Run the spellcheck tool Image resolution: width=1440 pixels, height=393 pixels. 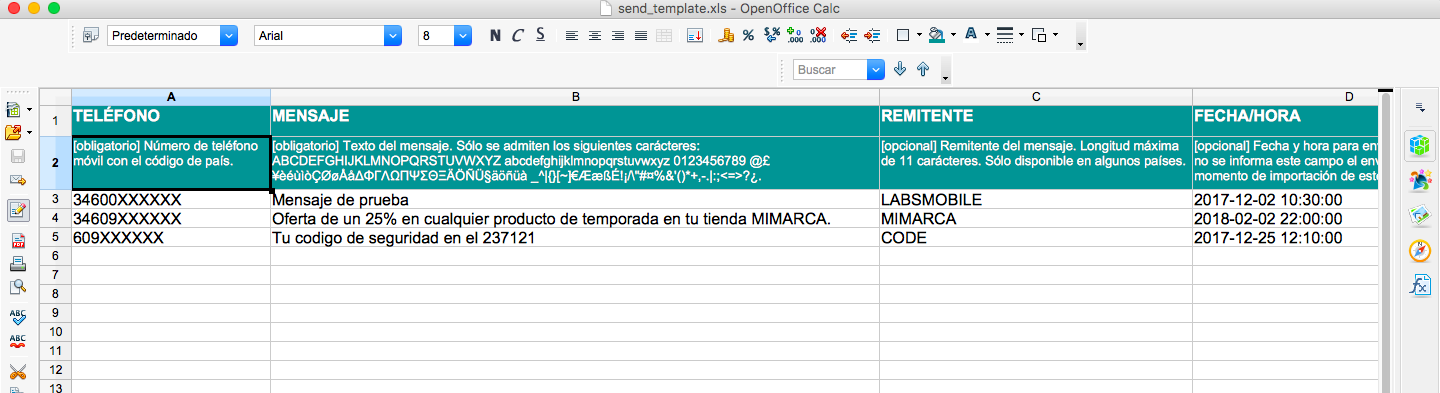pos(18,316)
